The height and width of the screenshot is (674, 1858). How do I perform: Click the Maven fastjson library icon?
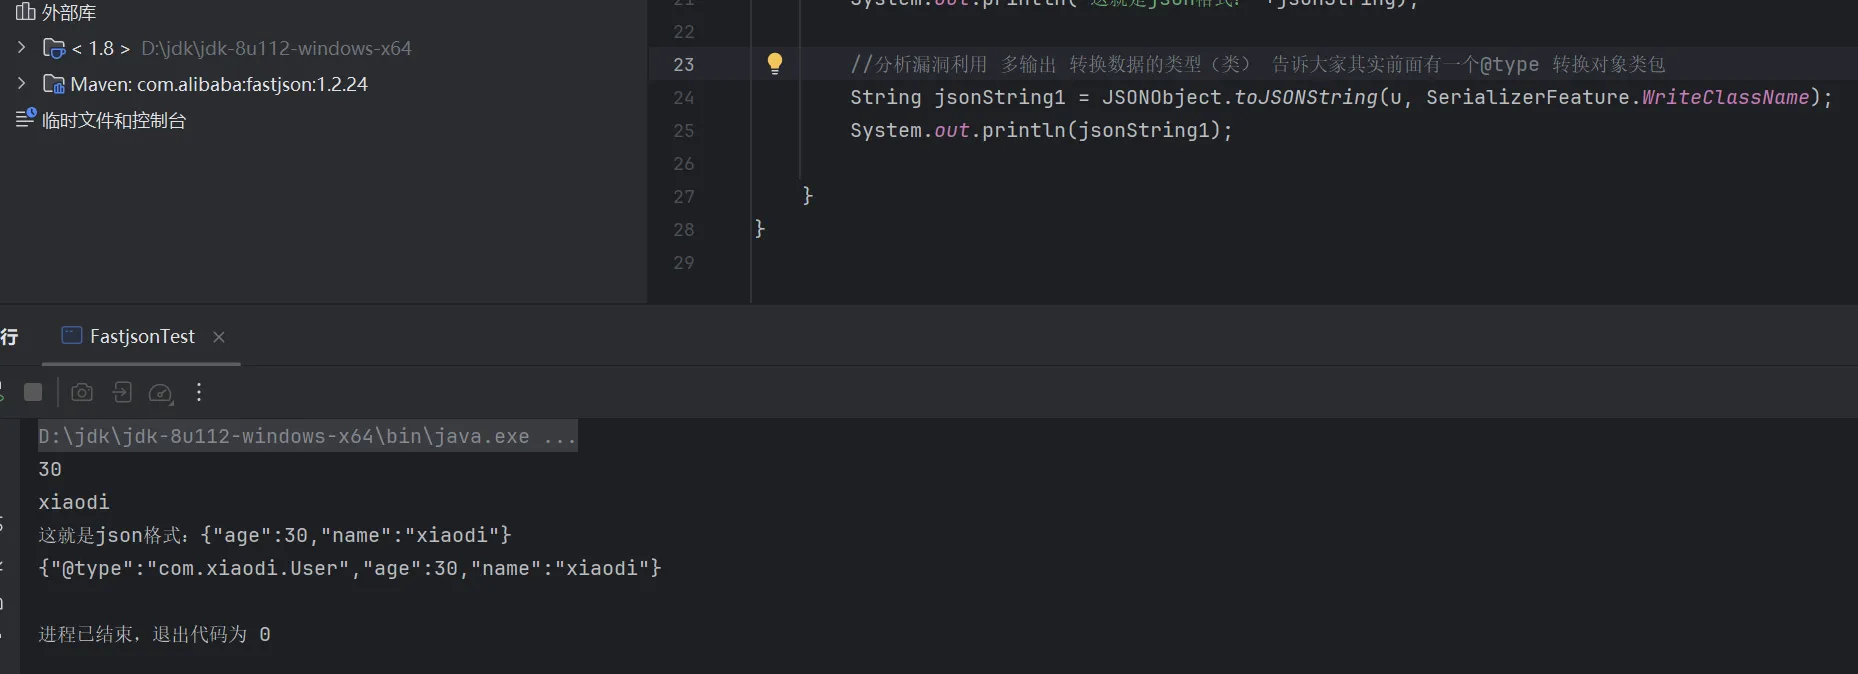pos(54,84)
